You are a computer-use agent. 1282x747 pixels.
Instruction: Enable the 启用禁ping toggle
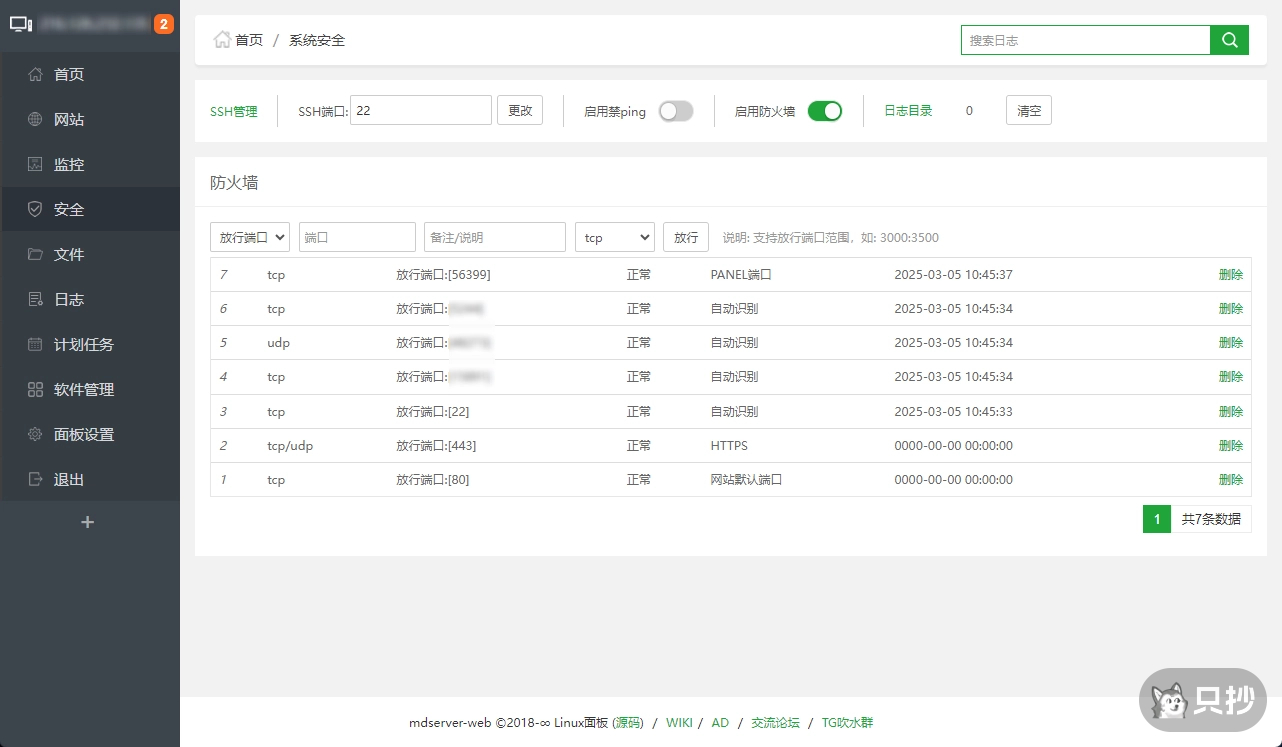pyautogui.click(x=675, y=111)
